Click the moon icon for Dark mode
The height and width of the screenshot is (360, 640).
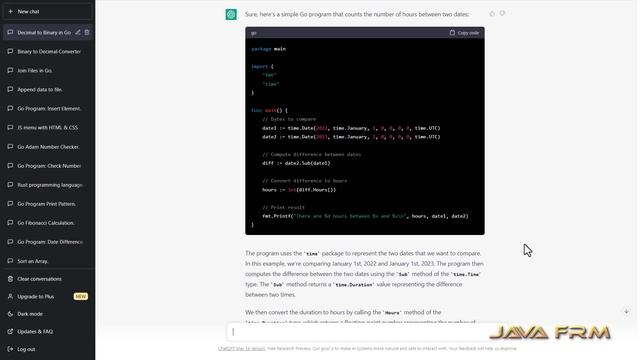(10, 314)
